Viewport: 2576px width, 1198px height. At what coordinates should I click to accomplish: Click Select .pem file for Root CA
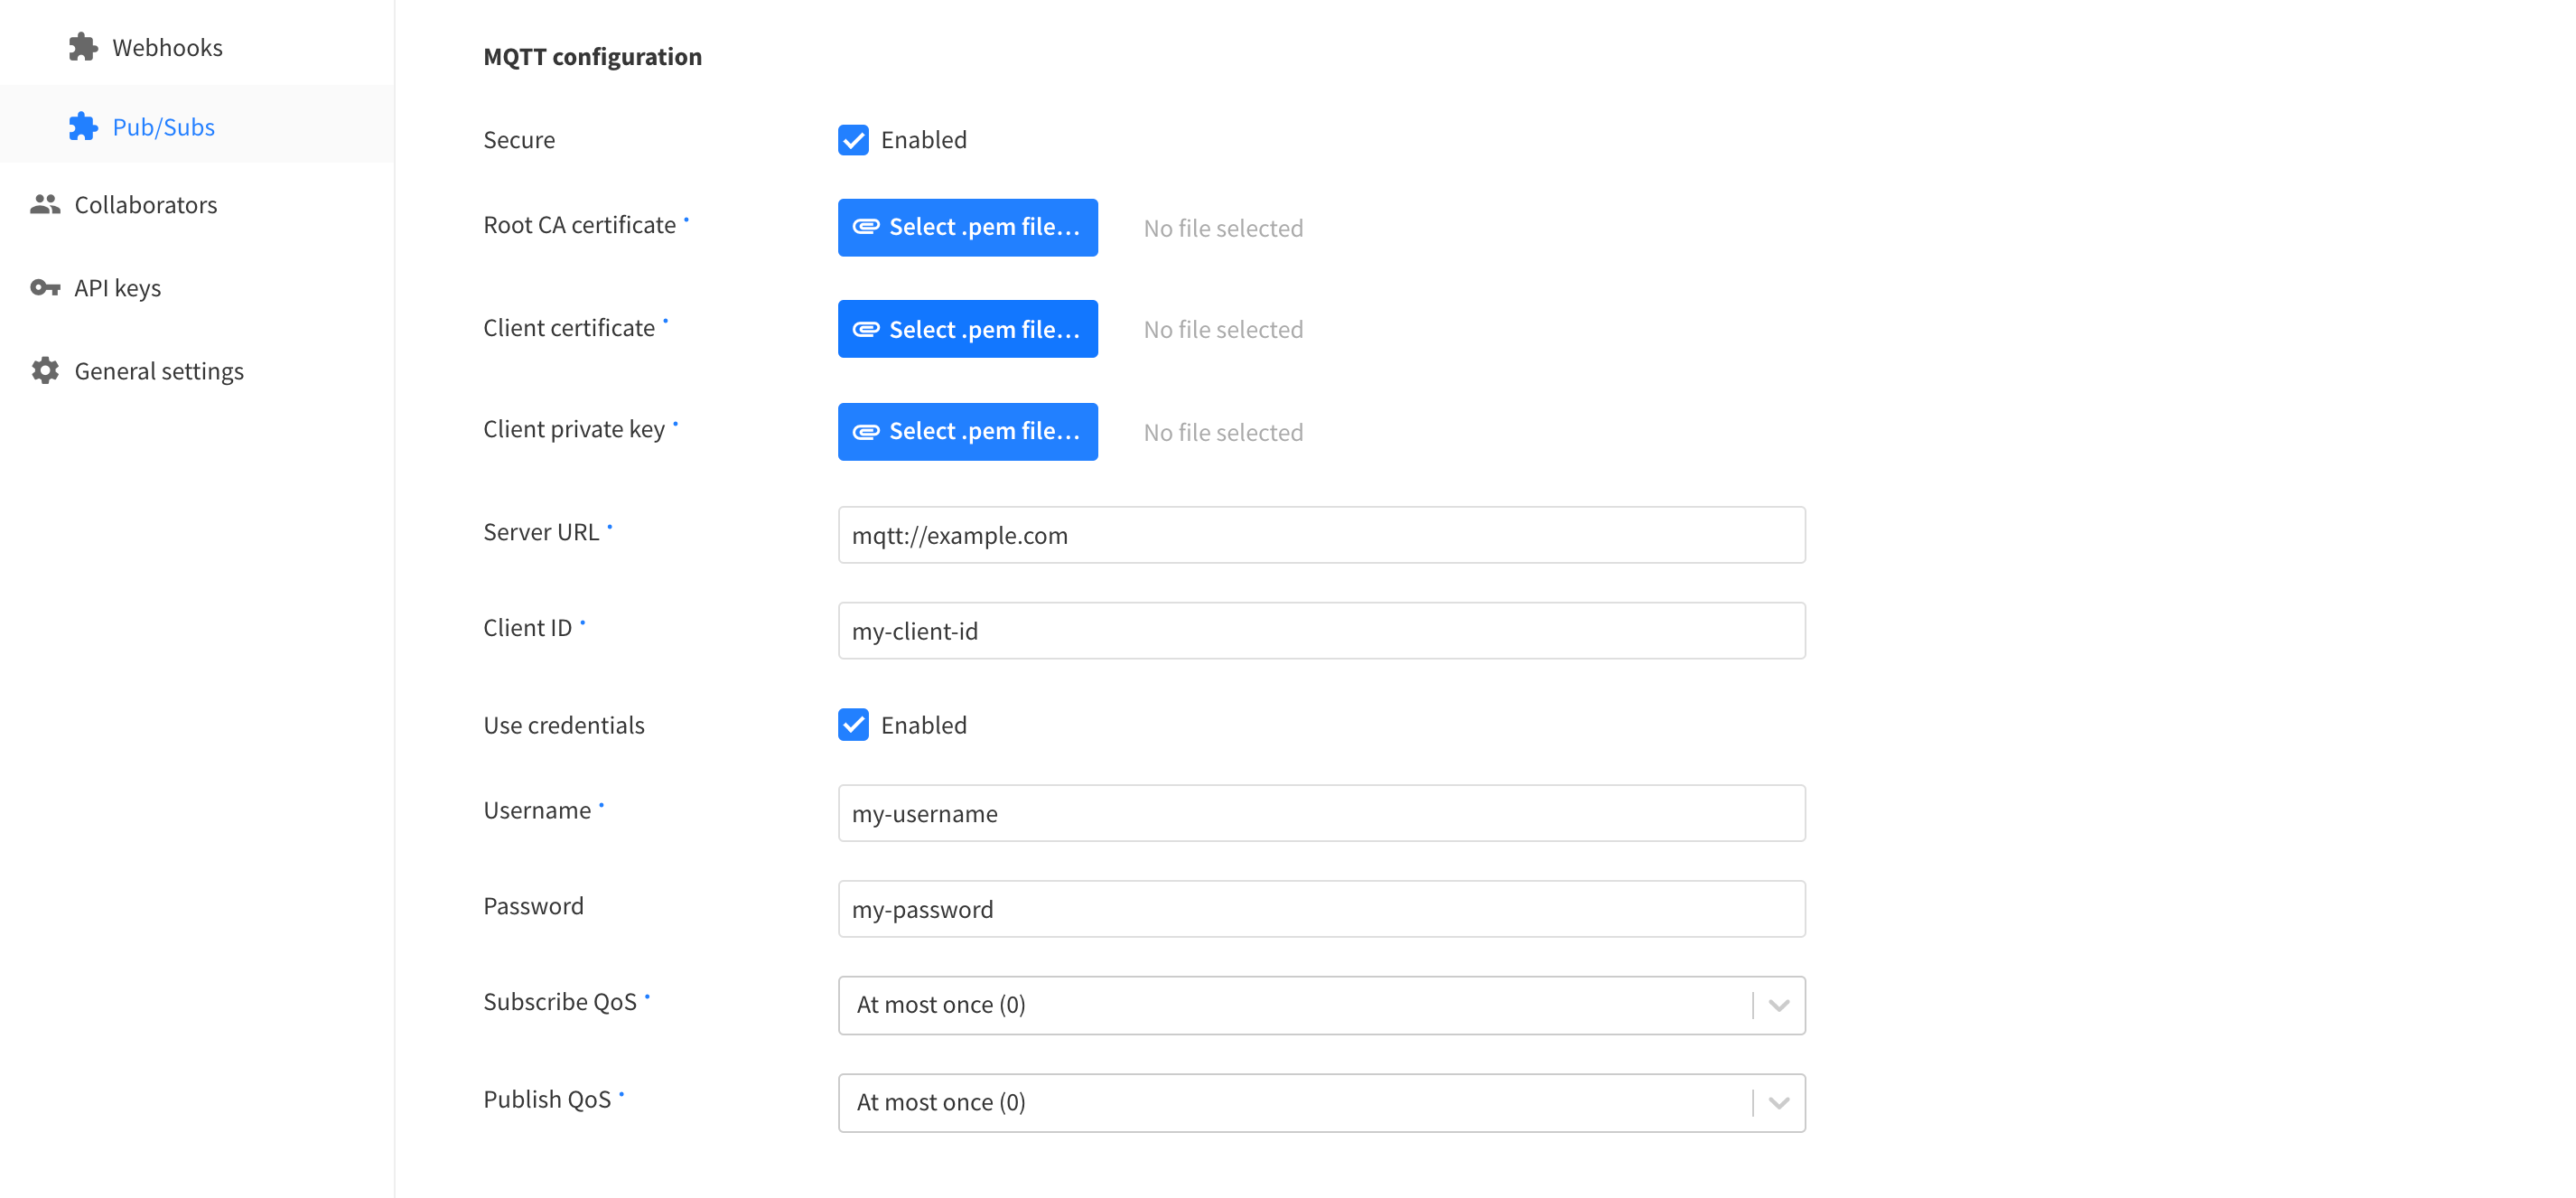[967, 227]
